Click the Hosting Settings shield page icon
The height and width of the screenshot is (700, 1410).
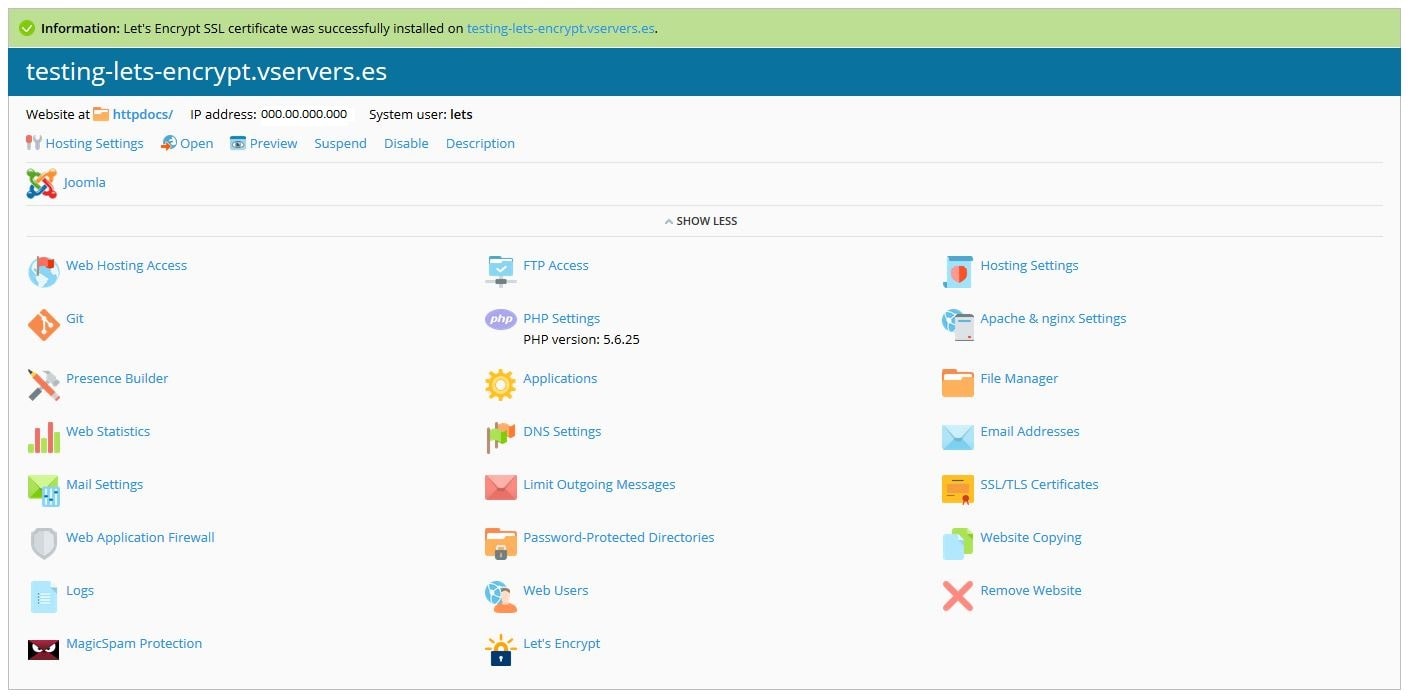pyautogui.click(x=958, y=271)
